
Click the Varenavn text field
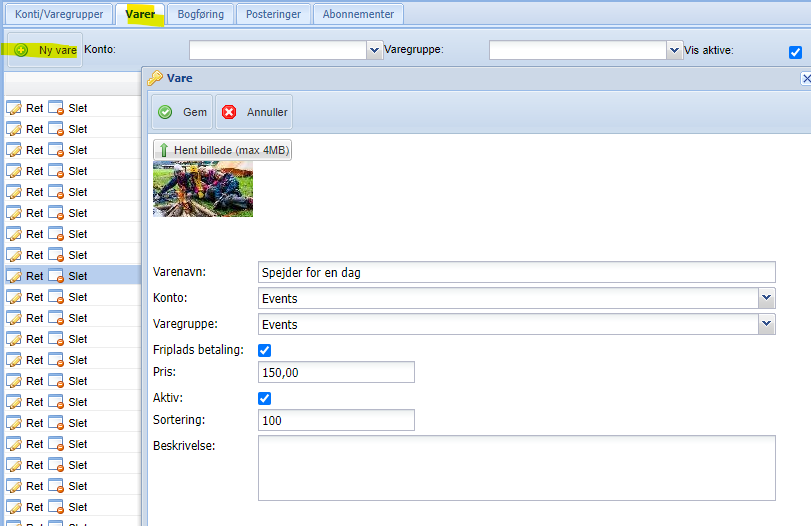pyautogui.click(x=516, y=272)
